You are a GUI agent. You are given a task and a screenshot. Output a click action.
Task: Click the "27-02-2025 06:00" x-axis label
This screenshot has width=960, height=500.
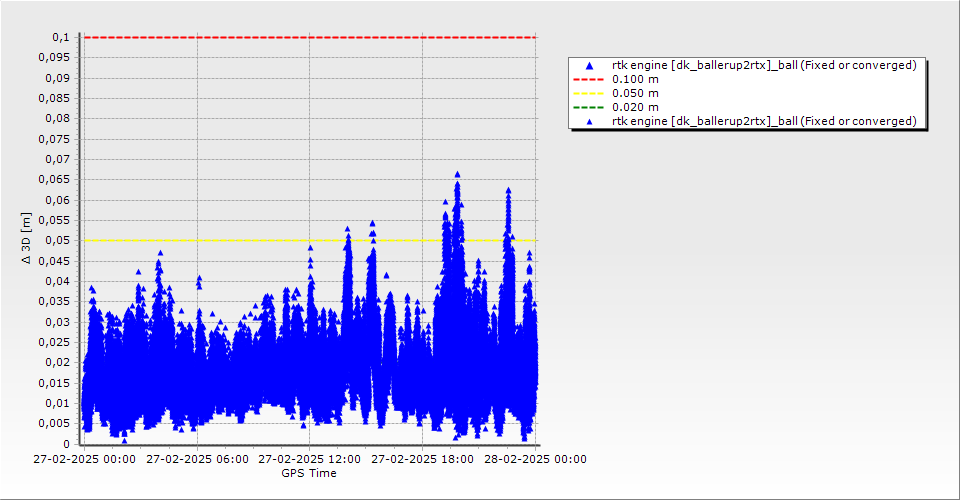click(197, 459)
